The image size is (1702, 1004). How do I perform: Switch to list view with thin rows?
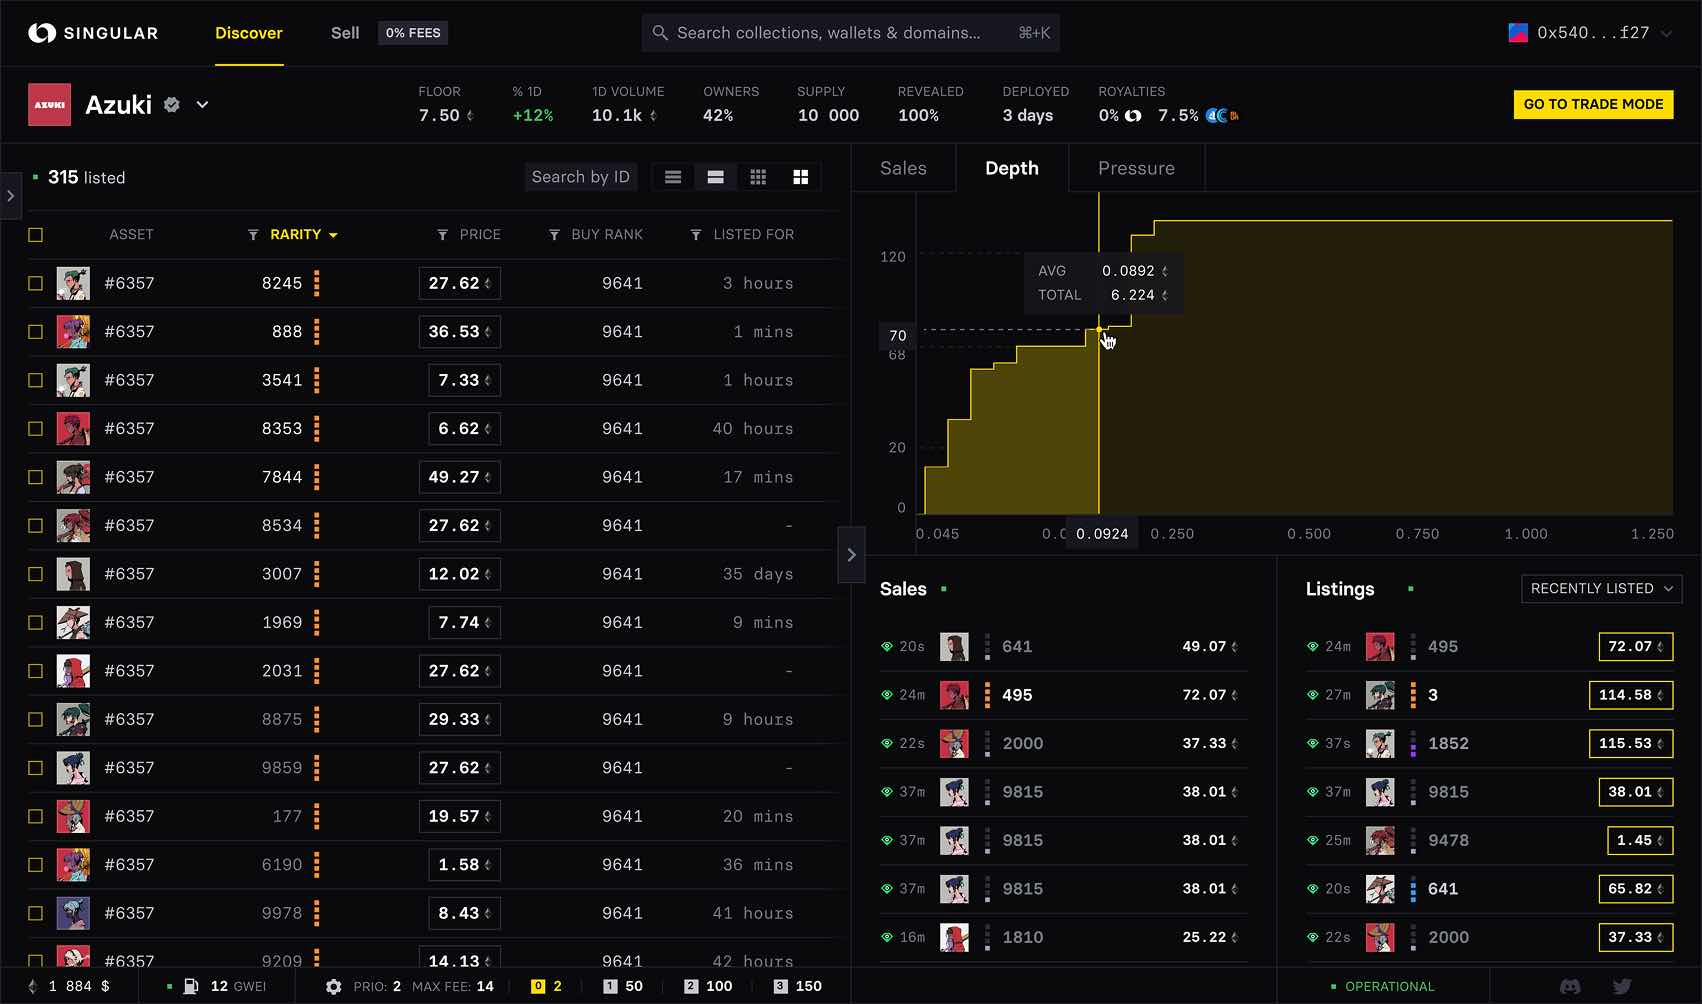point(673,177)
